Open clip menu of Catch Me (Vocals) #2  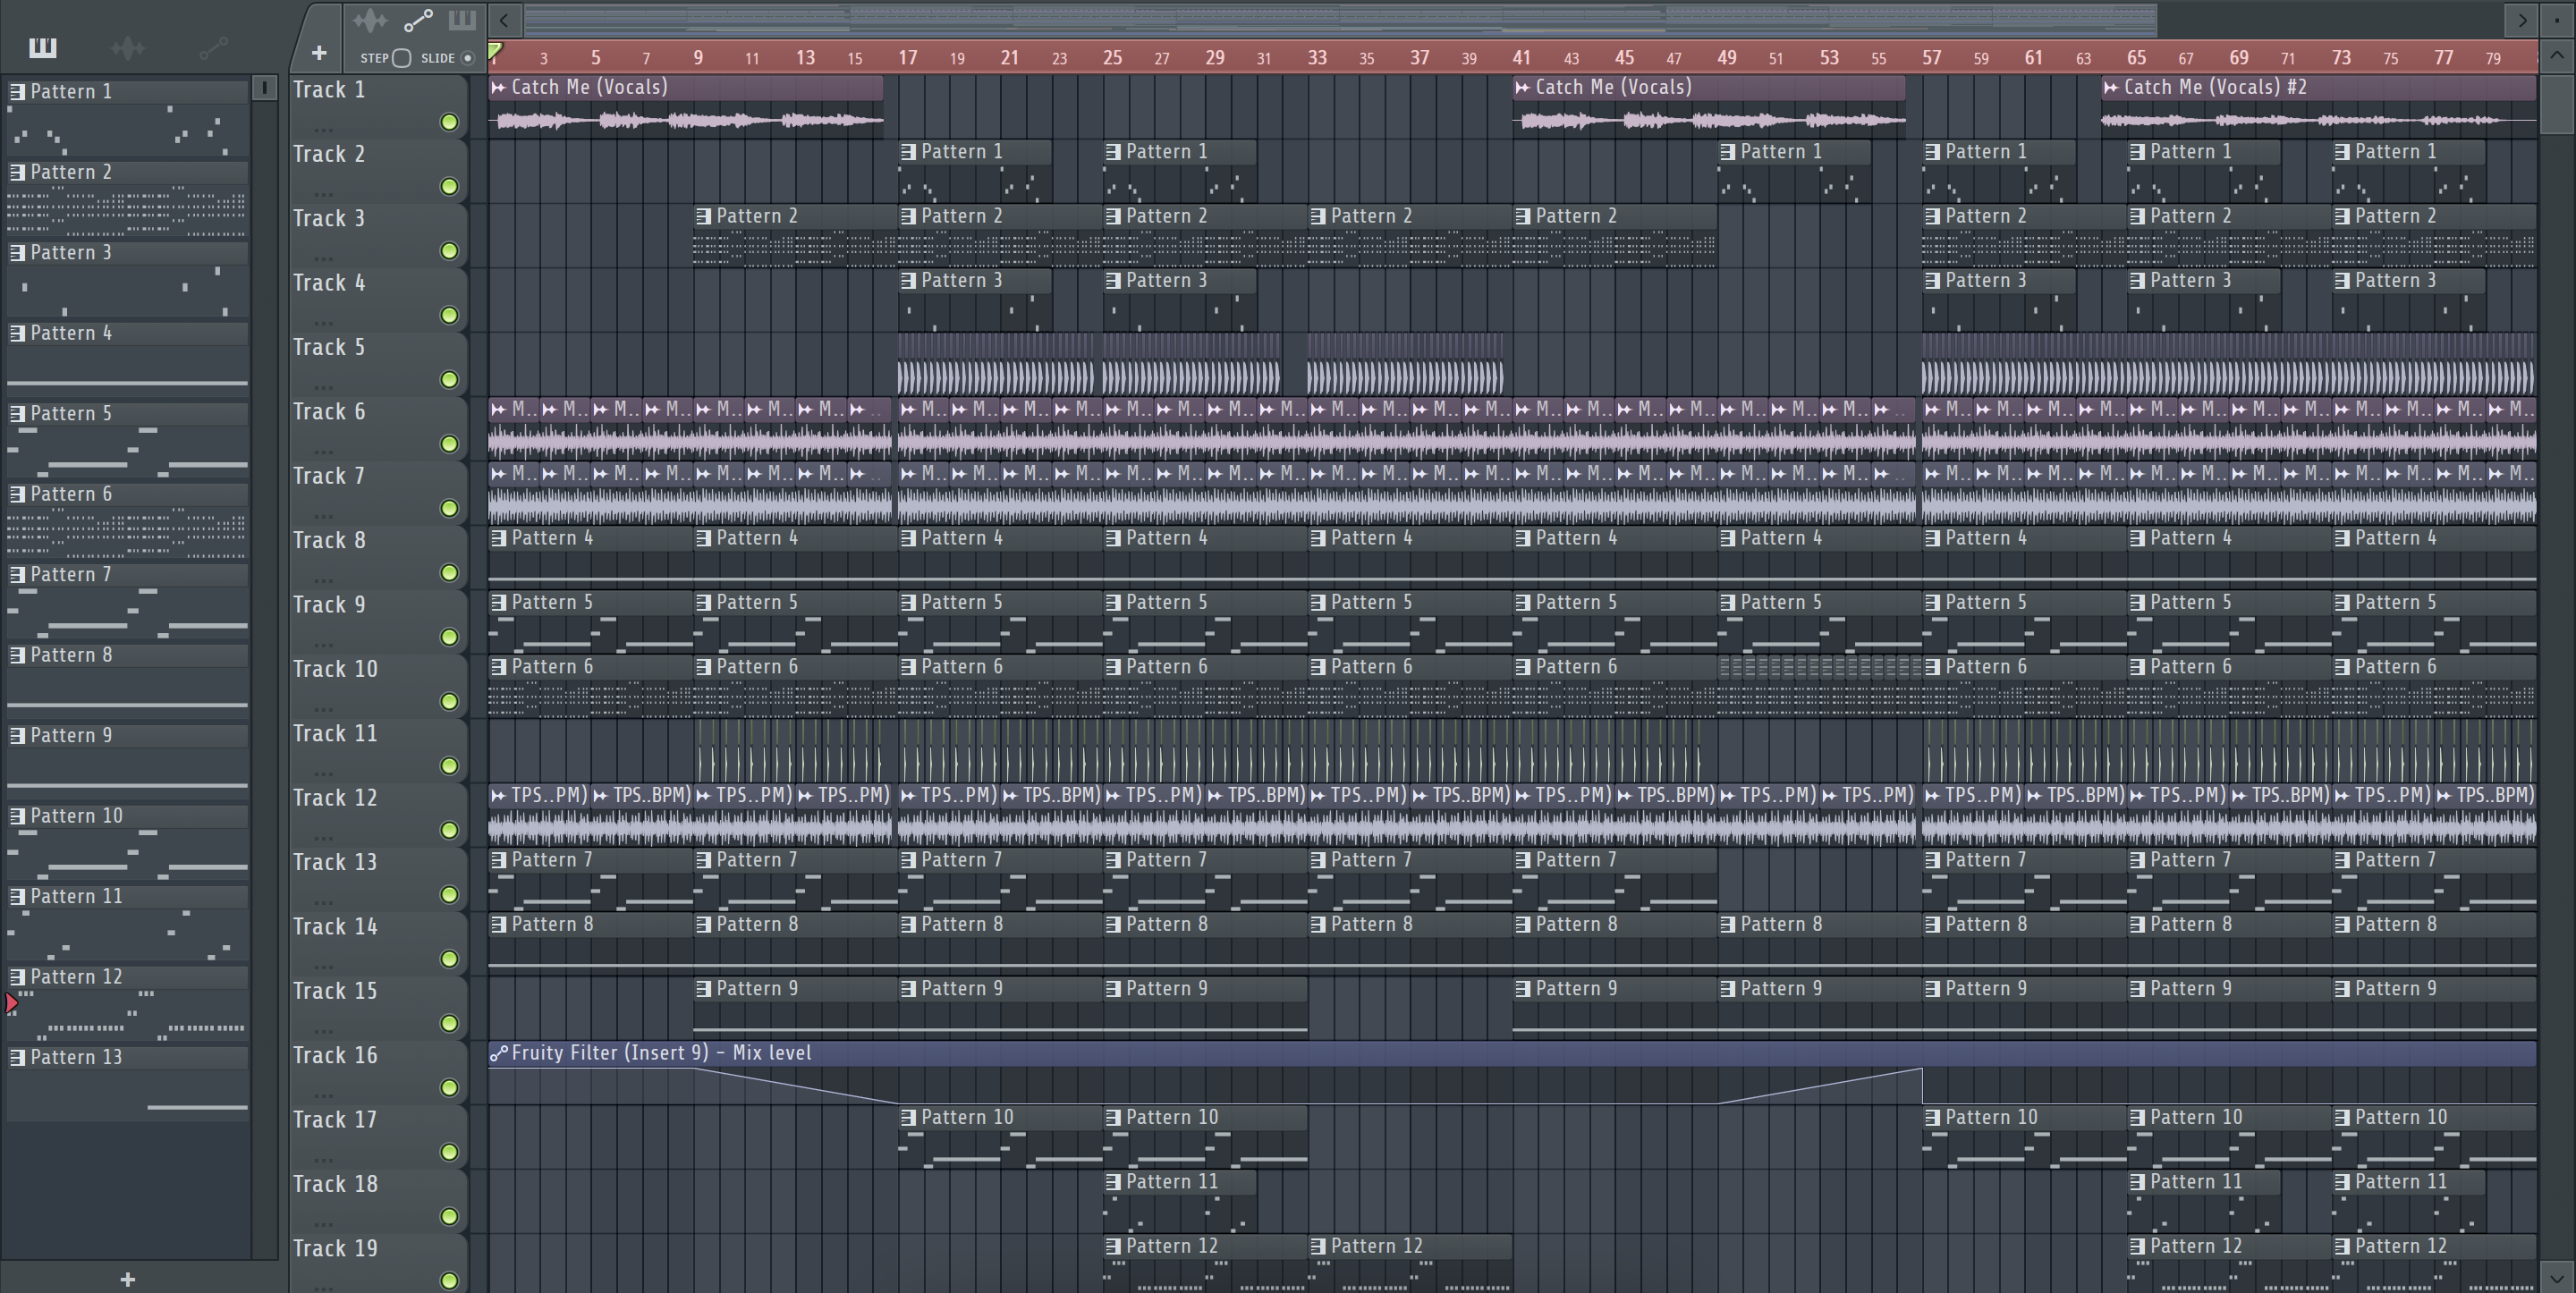pos(2110,88)
